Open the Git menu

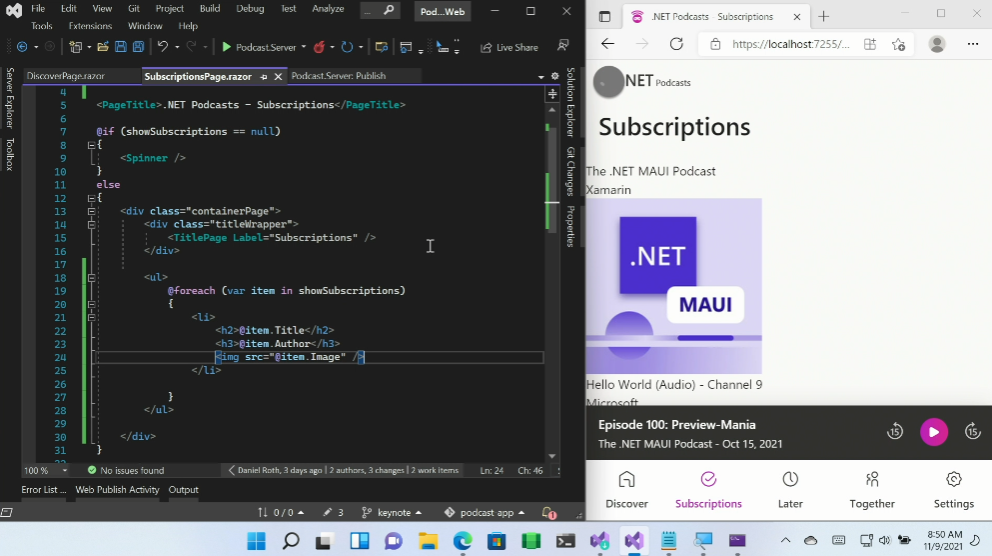click(x=133, y=8)
